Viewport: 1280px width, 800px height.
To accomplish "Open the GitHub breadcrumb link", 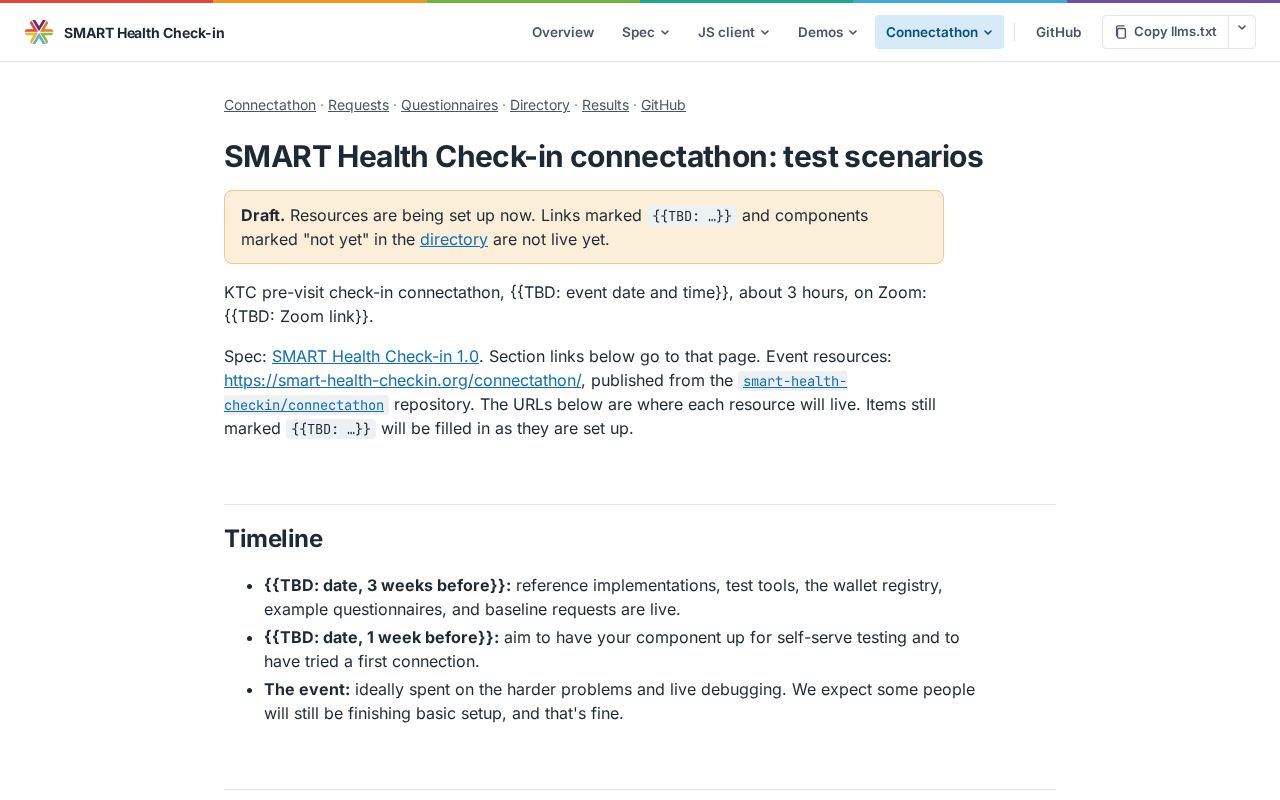I will [x=663, y=105].
